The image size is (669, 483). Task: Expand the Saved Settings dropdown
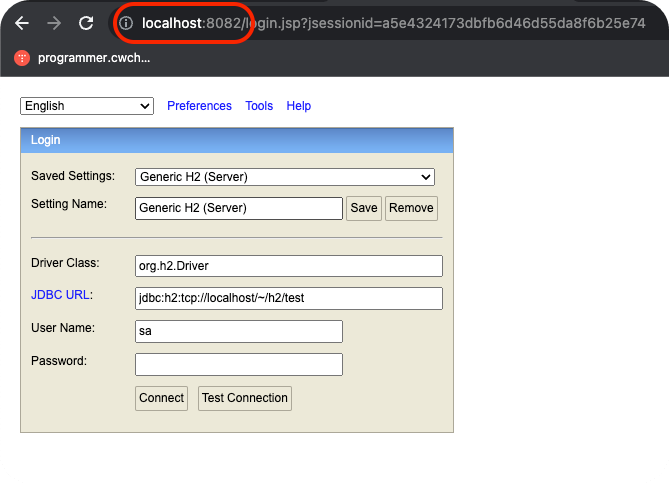coord(285,177)
